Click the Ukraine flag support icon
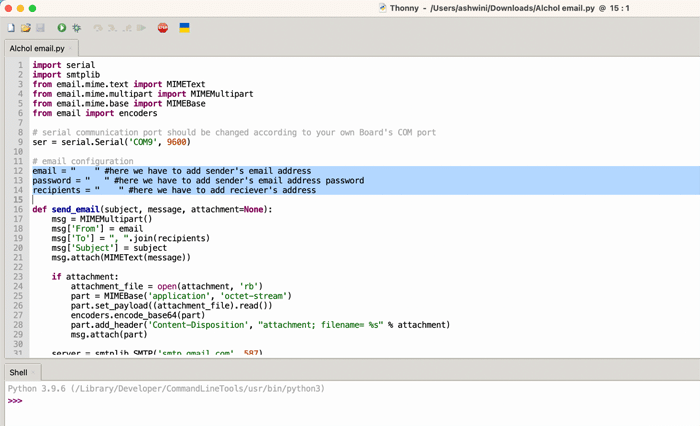 coord(184,28)
